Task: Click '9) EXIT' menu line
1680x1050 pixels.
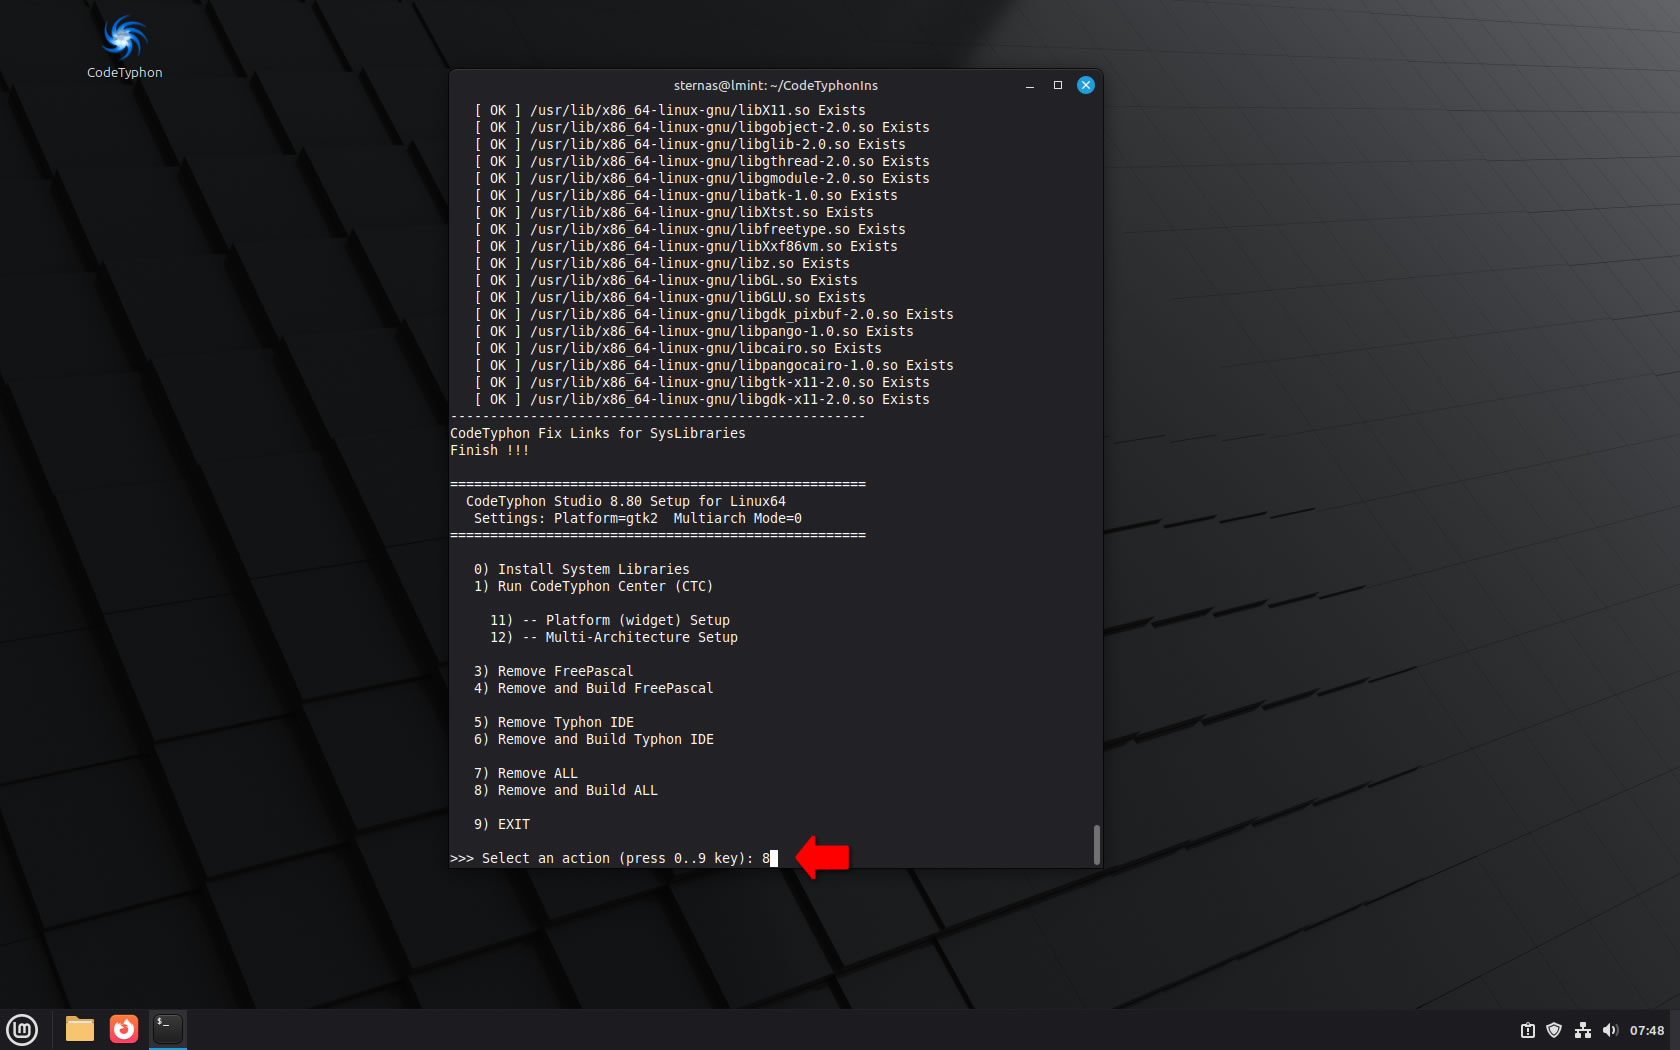Action: 502,824
